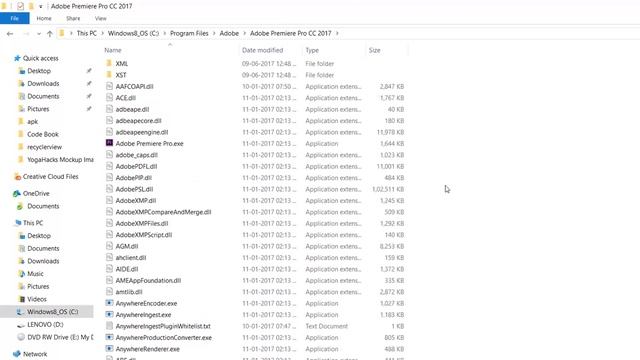Open Code Book folder in sidebar
Viewport: 640px width, 360px height.
coord(42,134)
